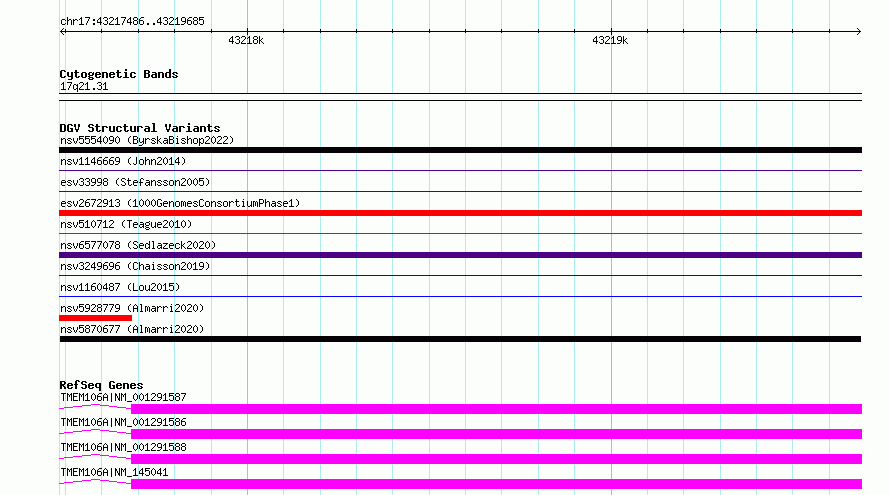Open esv2672913 (1000GenomesConsortiumPhase1) label
This screenshot has width=890, height=495.
coord(180,203)
